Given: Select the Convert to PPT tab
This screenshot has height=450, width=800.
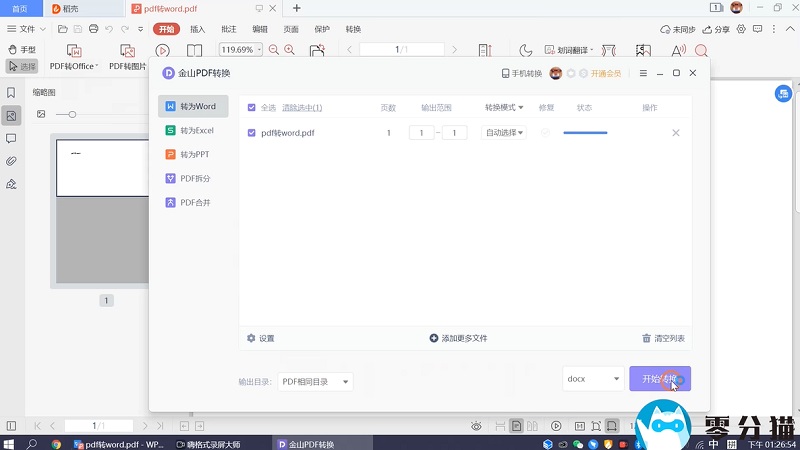Looking at the screenshot, I should click(193, 155).
